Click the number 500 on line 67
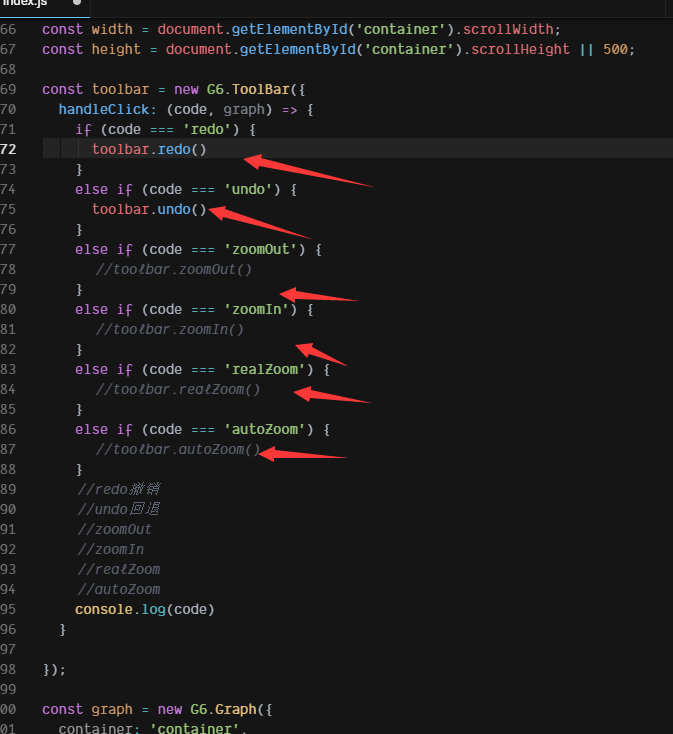Screen dimensions: 673x734 (615, 50)
